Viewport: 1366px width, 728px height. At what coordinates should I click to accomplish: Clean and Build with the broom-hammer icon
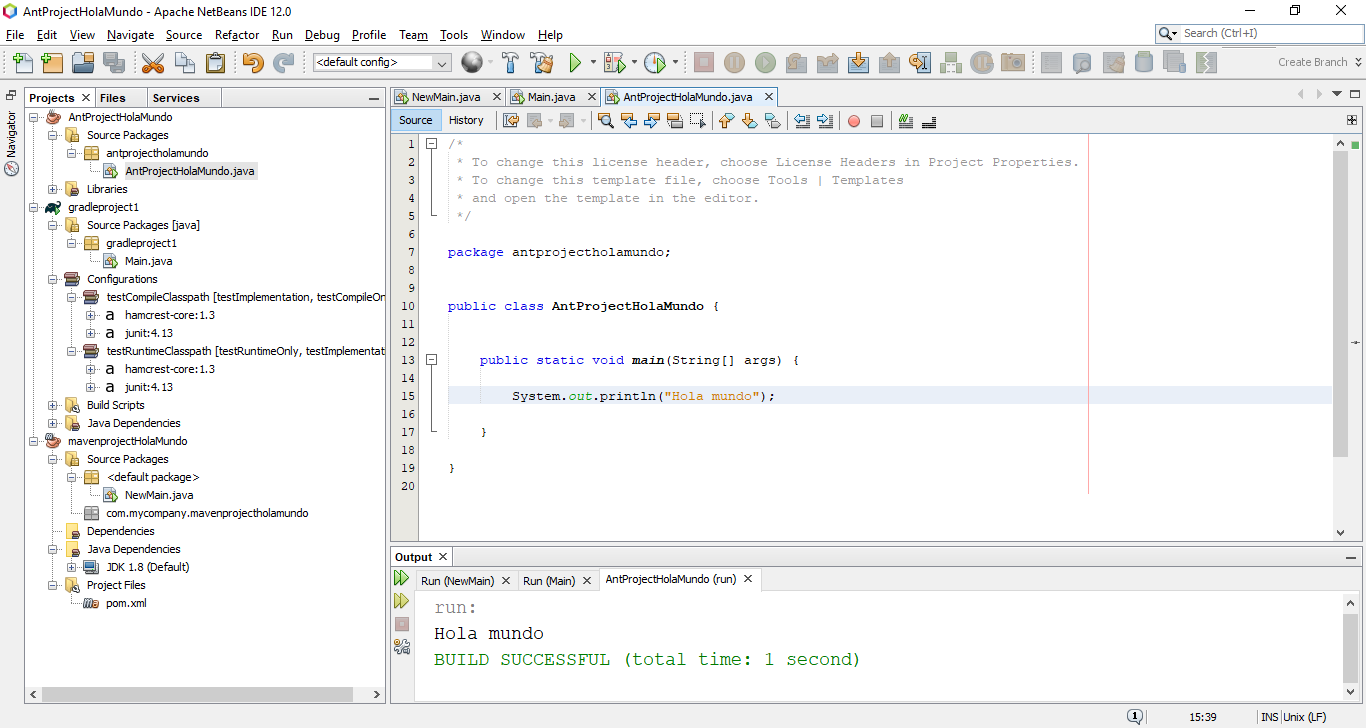tap(542, 61)
